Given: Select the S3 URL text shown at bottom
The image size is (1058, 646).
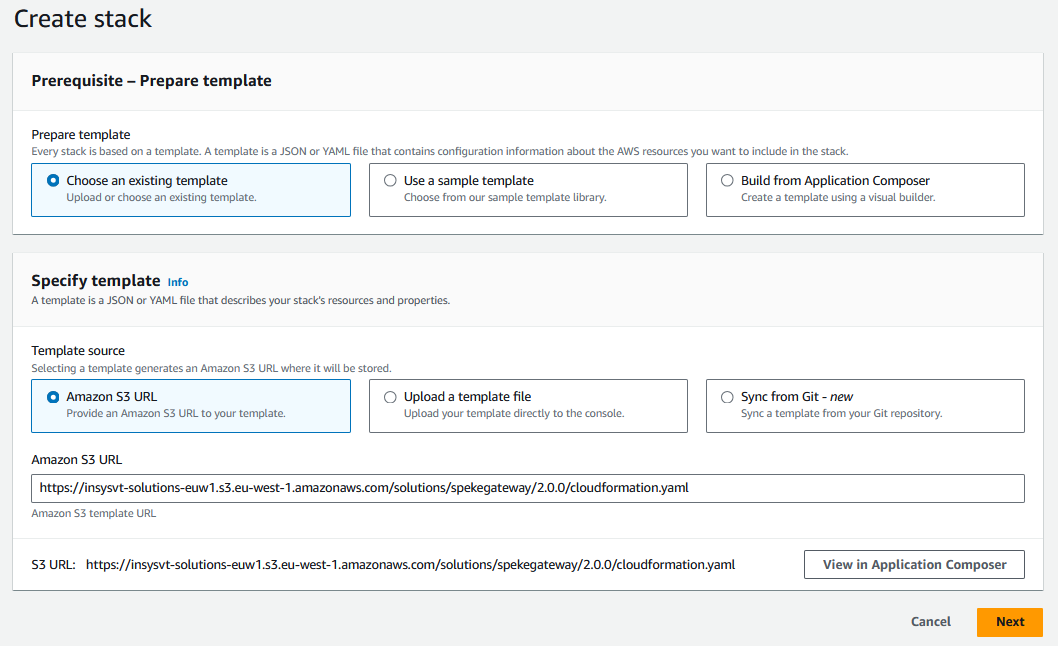Looking at the screenshot, I should (x=400, y=564).
